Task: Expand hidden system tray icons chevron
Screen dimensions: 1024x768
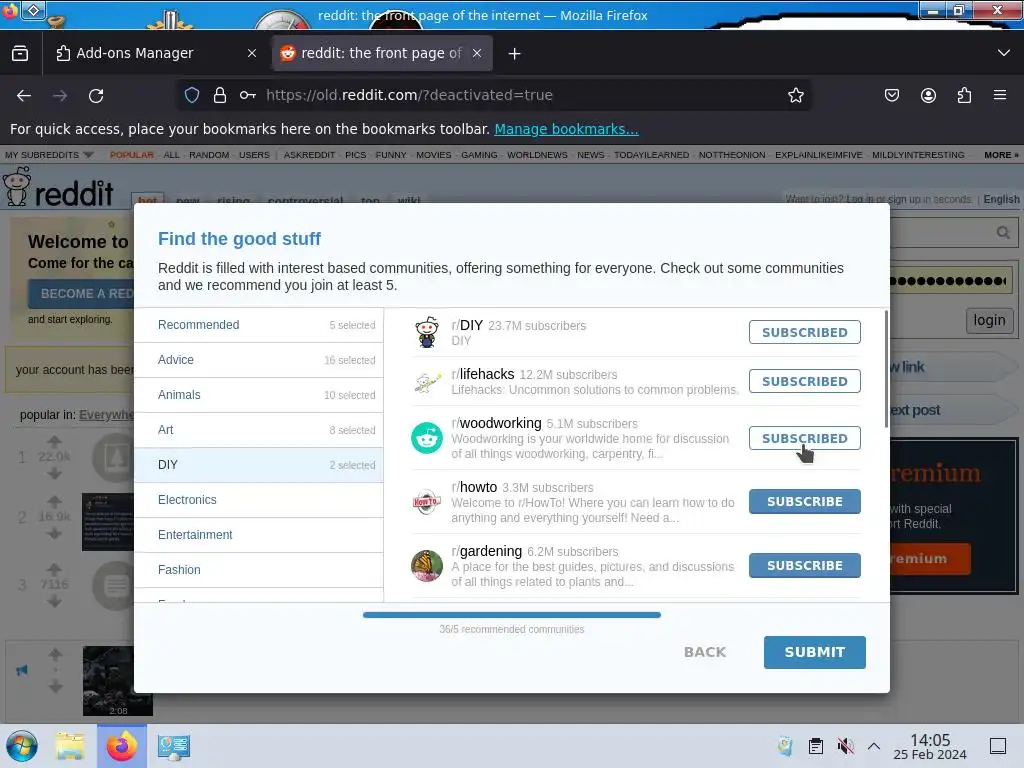Action: (874, 746)
